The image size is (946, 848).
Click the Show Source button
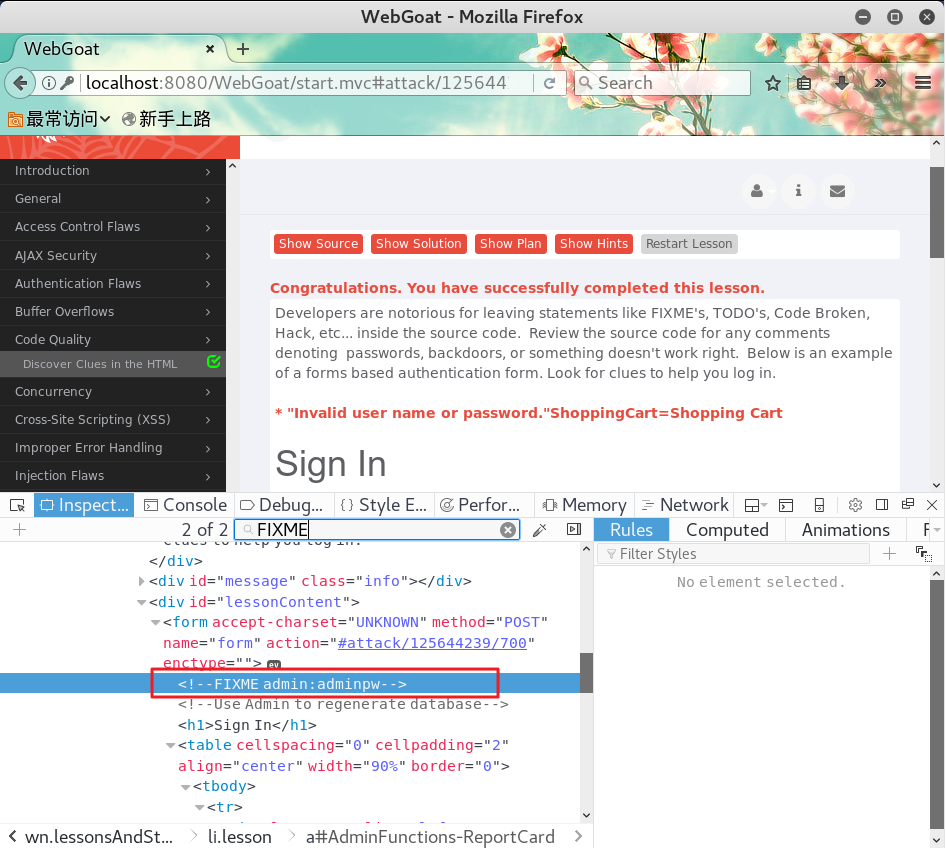pos(319,244)
